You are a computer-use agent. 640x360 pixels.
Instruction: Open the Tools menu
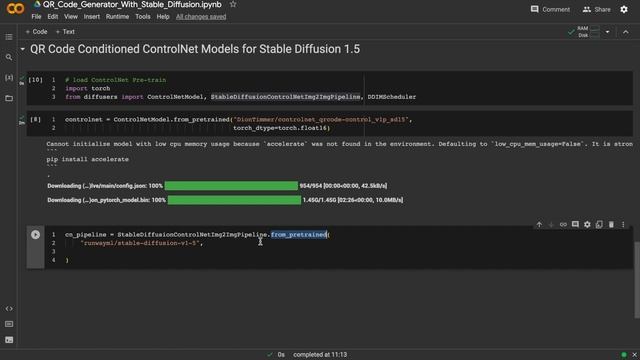tap(143, 17)
